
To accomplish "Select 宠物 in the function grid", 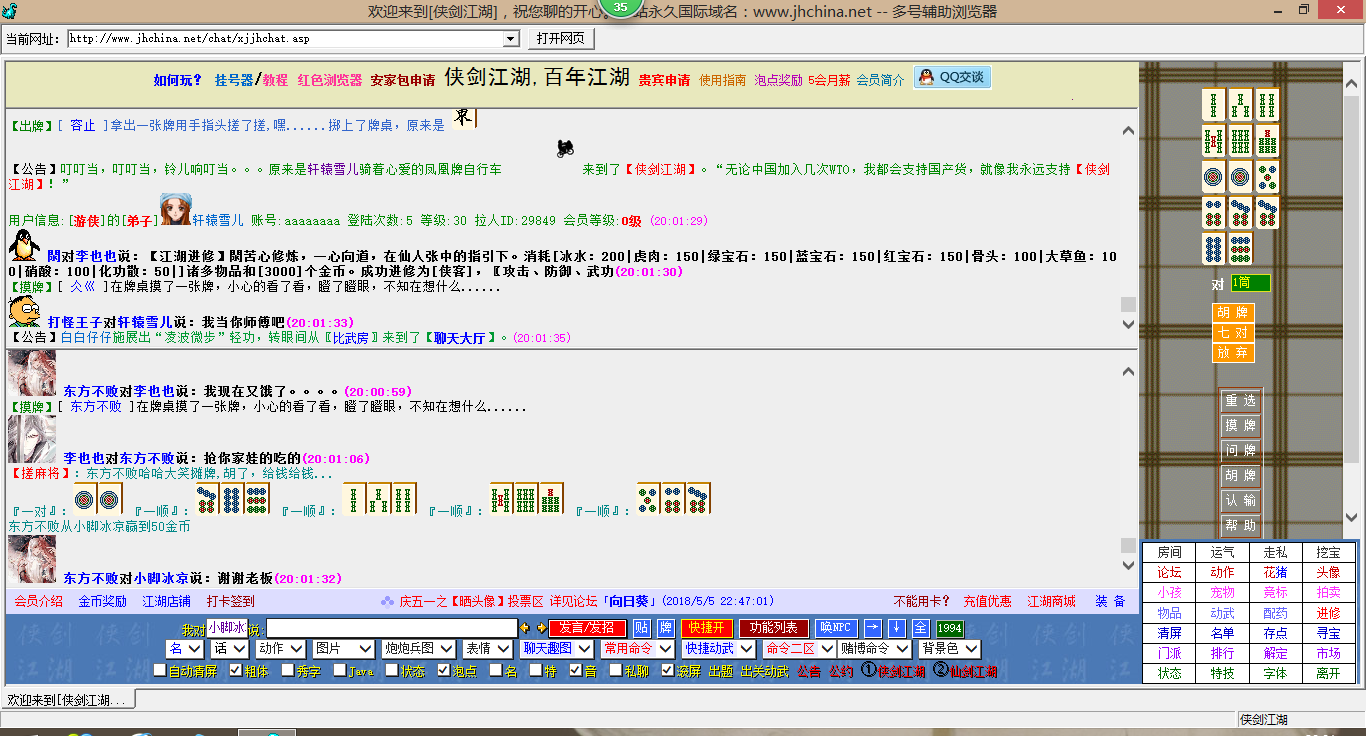I will coord(1222,593).
